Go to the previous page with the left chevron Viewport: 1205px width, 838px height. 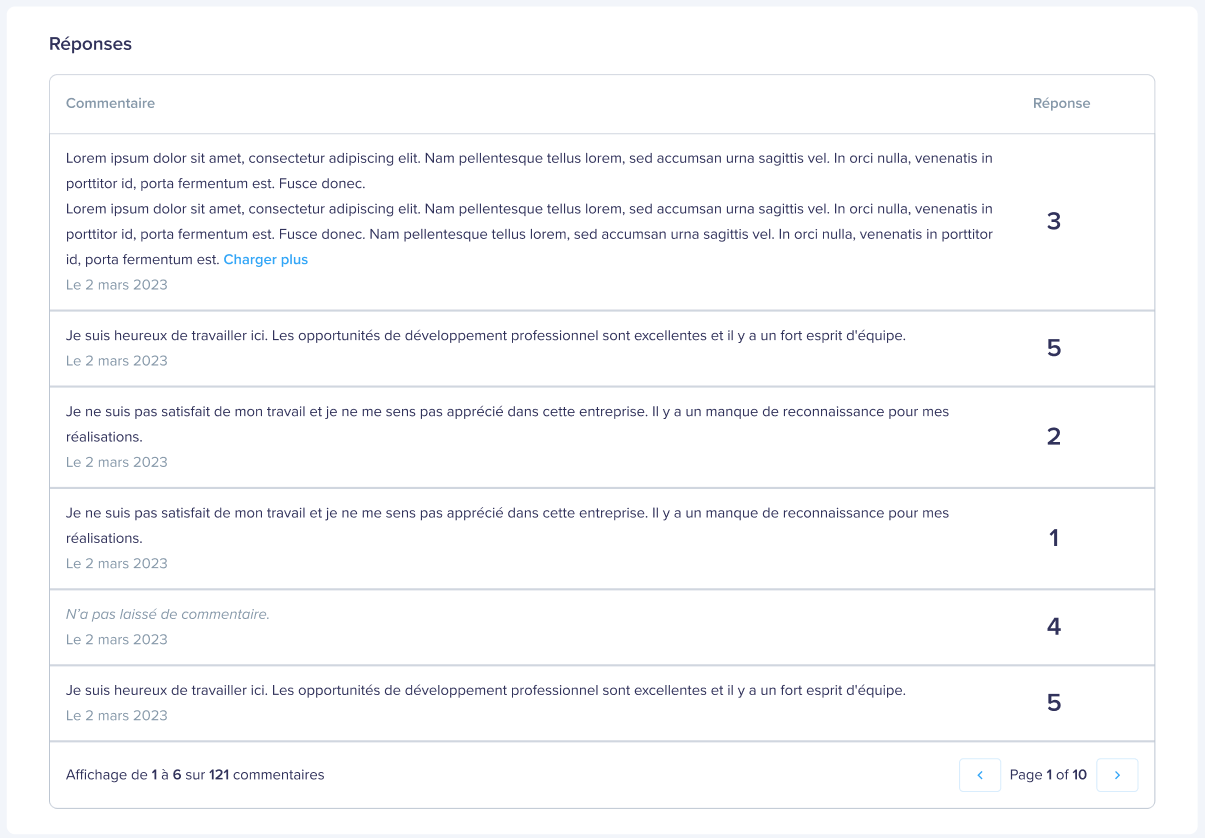[x=980, y=775]
